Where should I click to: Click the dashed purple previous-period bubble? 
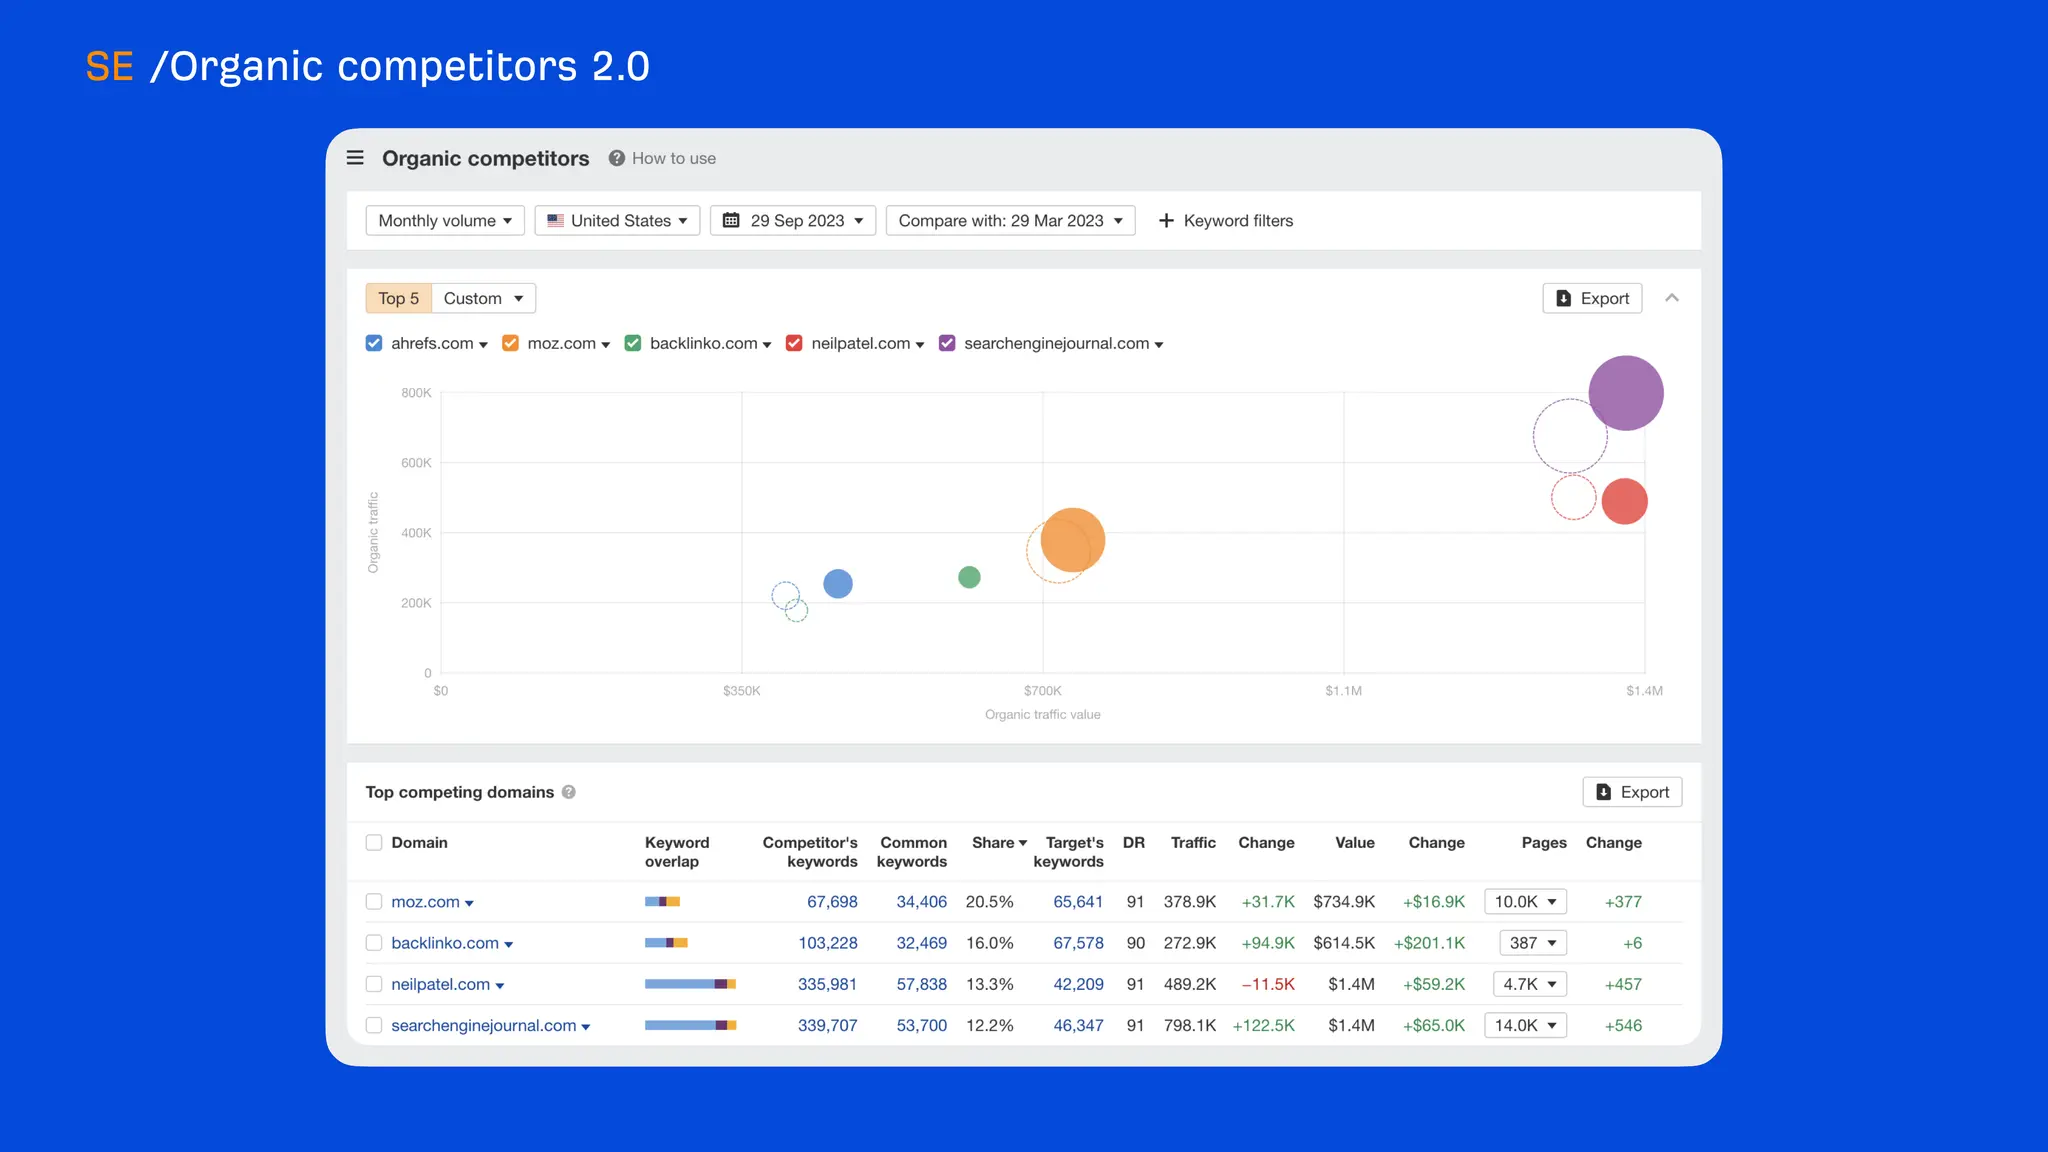tap(1570, 436)
